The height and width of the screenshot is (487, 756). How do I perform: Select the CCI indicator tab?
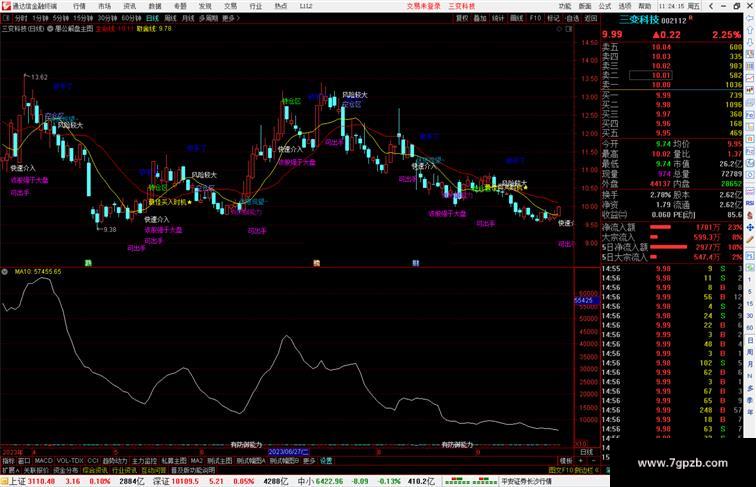(x=93, y=461)
